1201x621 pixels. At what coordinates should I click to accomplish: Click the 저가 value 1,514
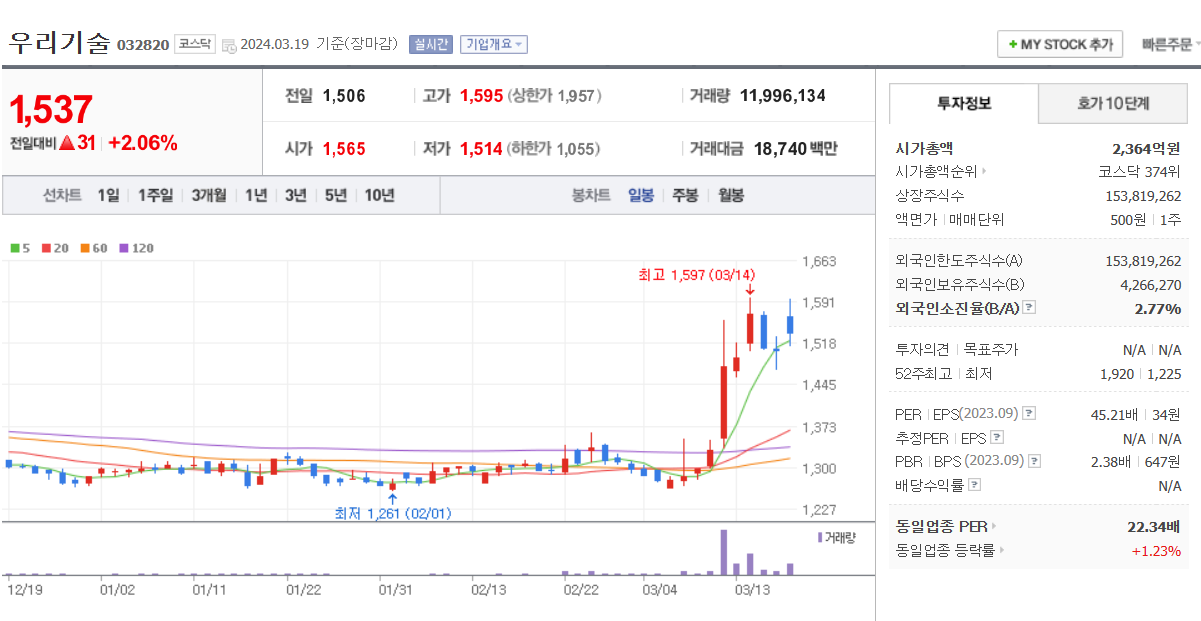tap(481, 149)
